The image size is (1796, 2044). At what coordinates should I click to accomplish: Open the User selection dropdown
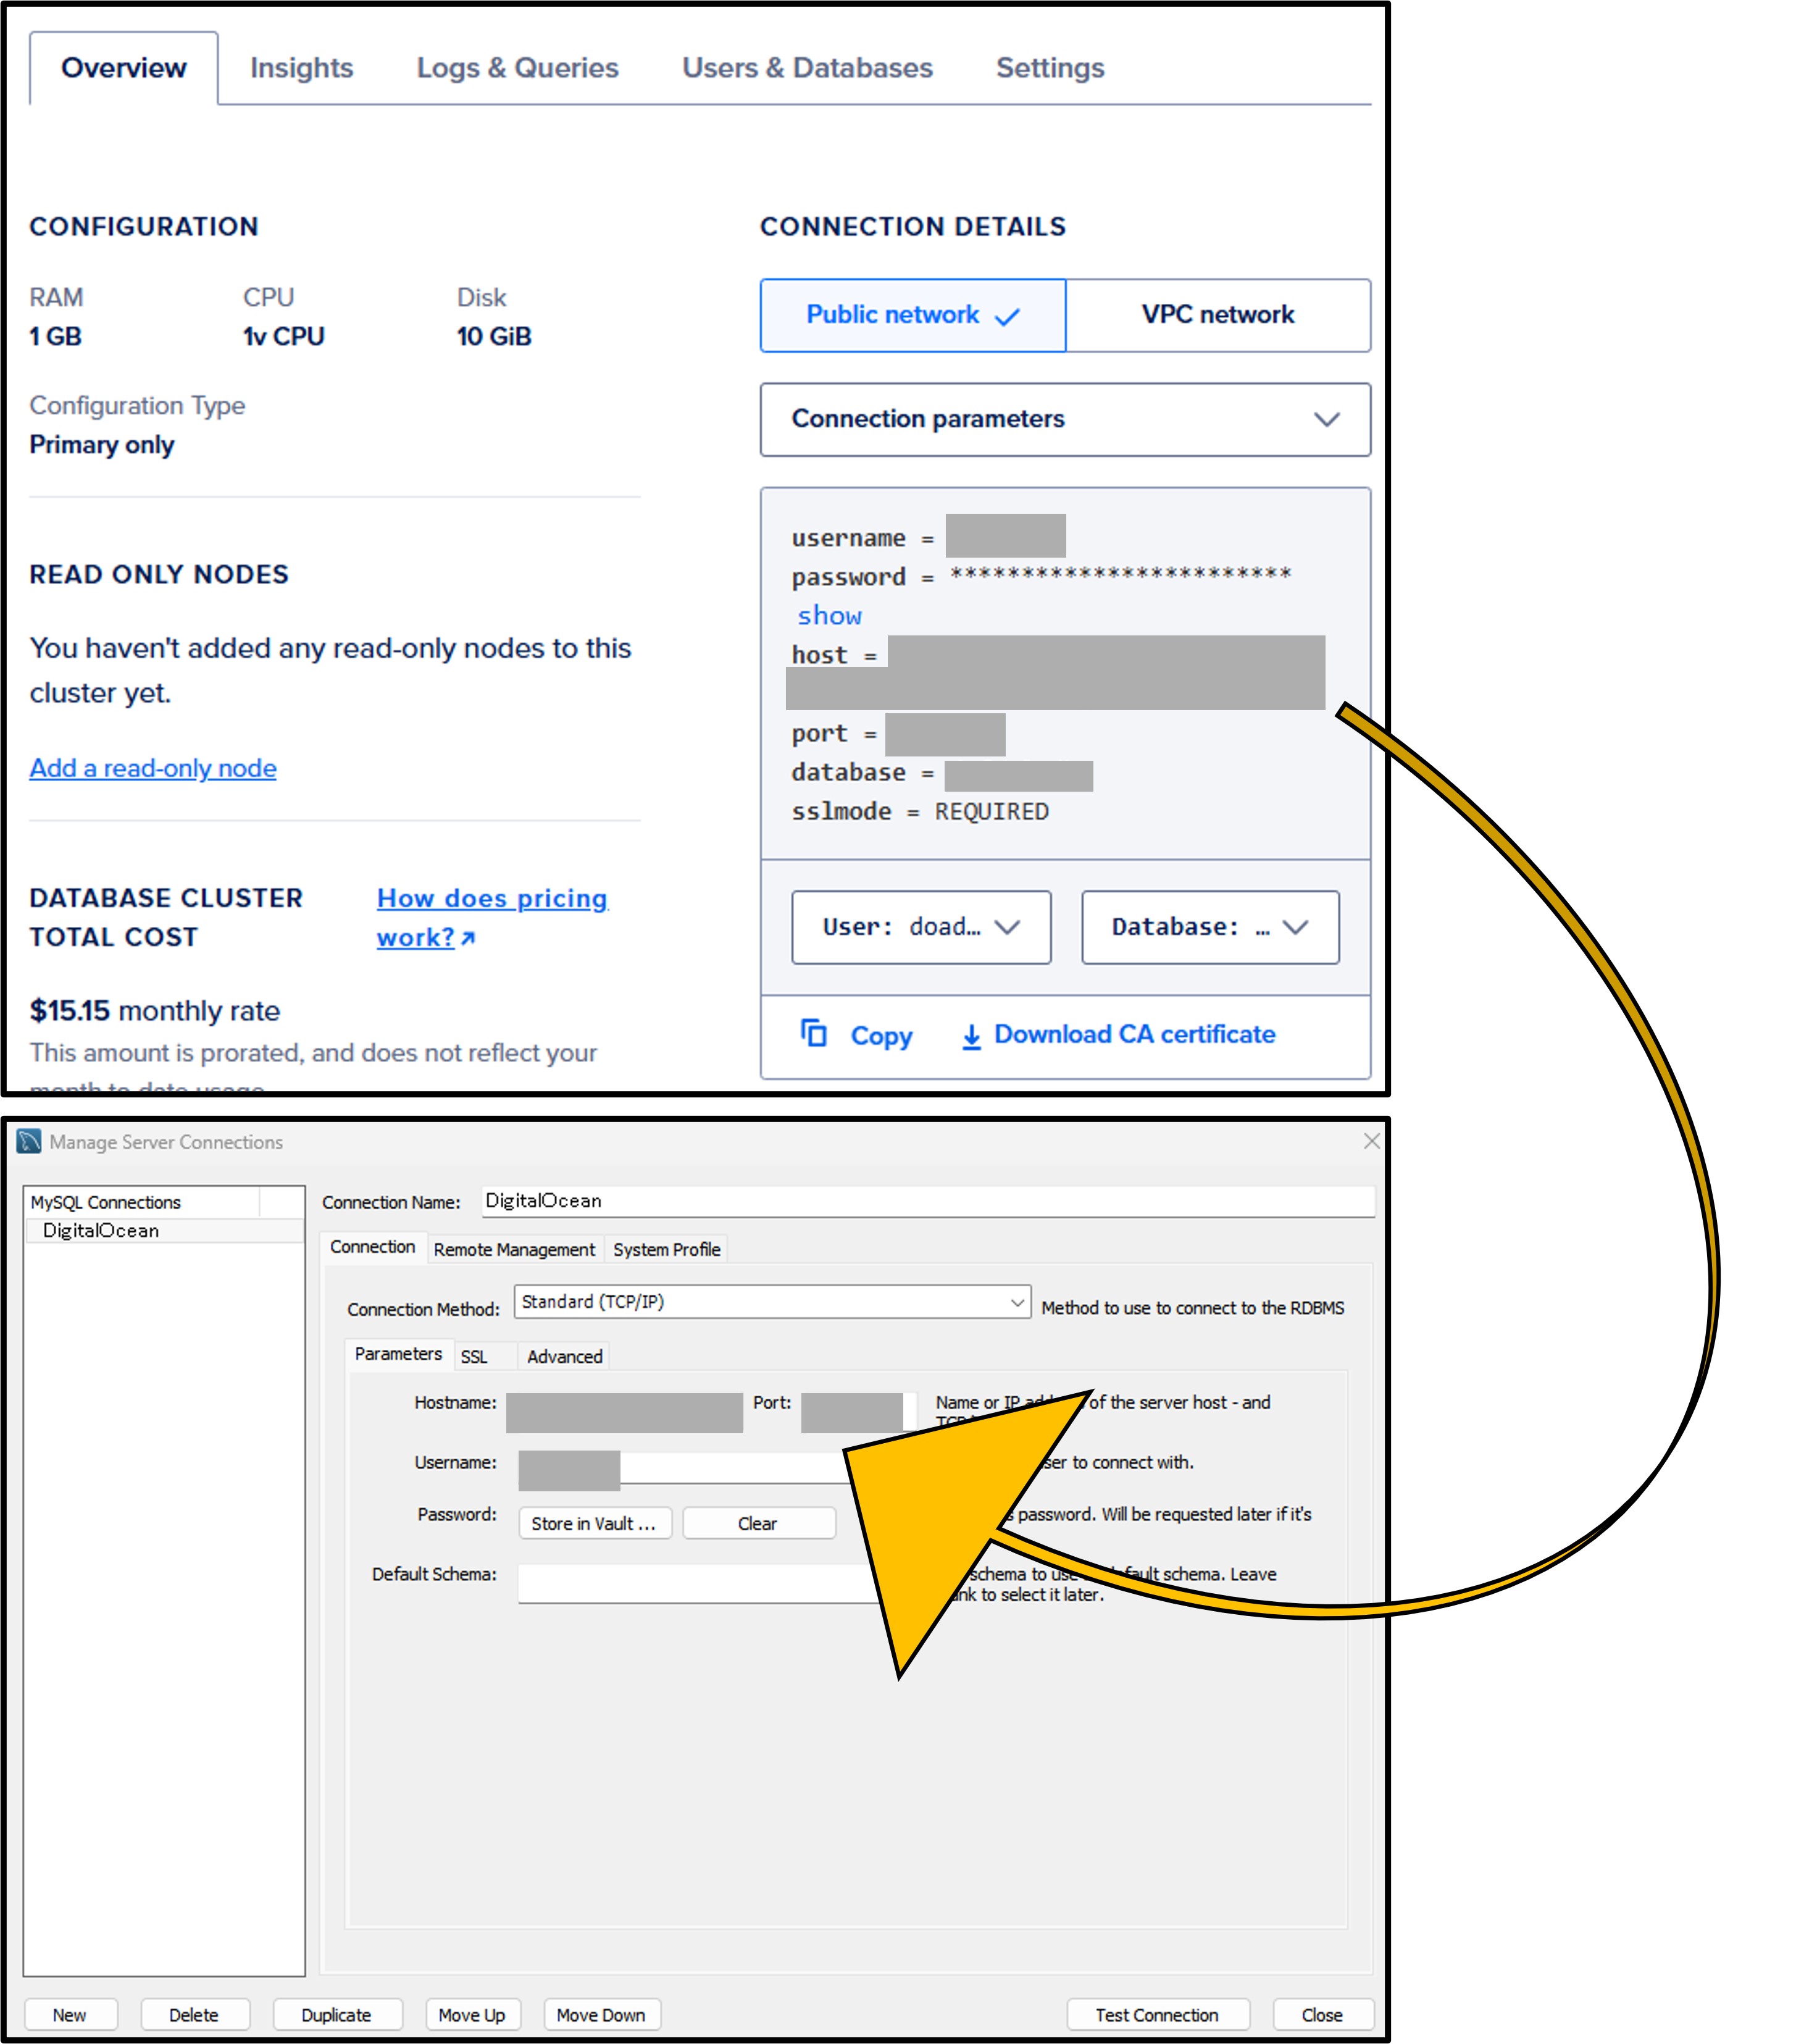pos(920,927)
